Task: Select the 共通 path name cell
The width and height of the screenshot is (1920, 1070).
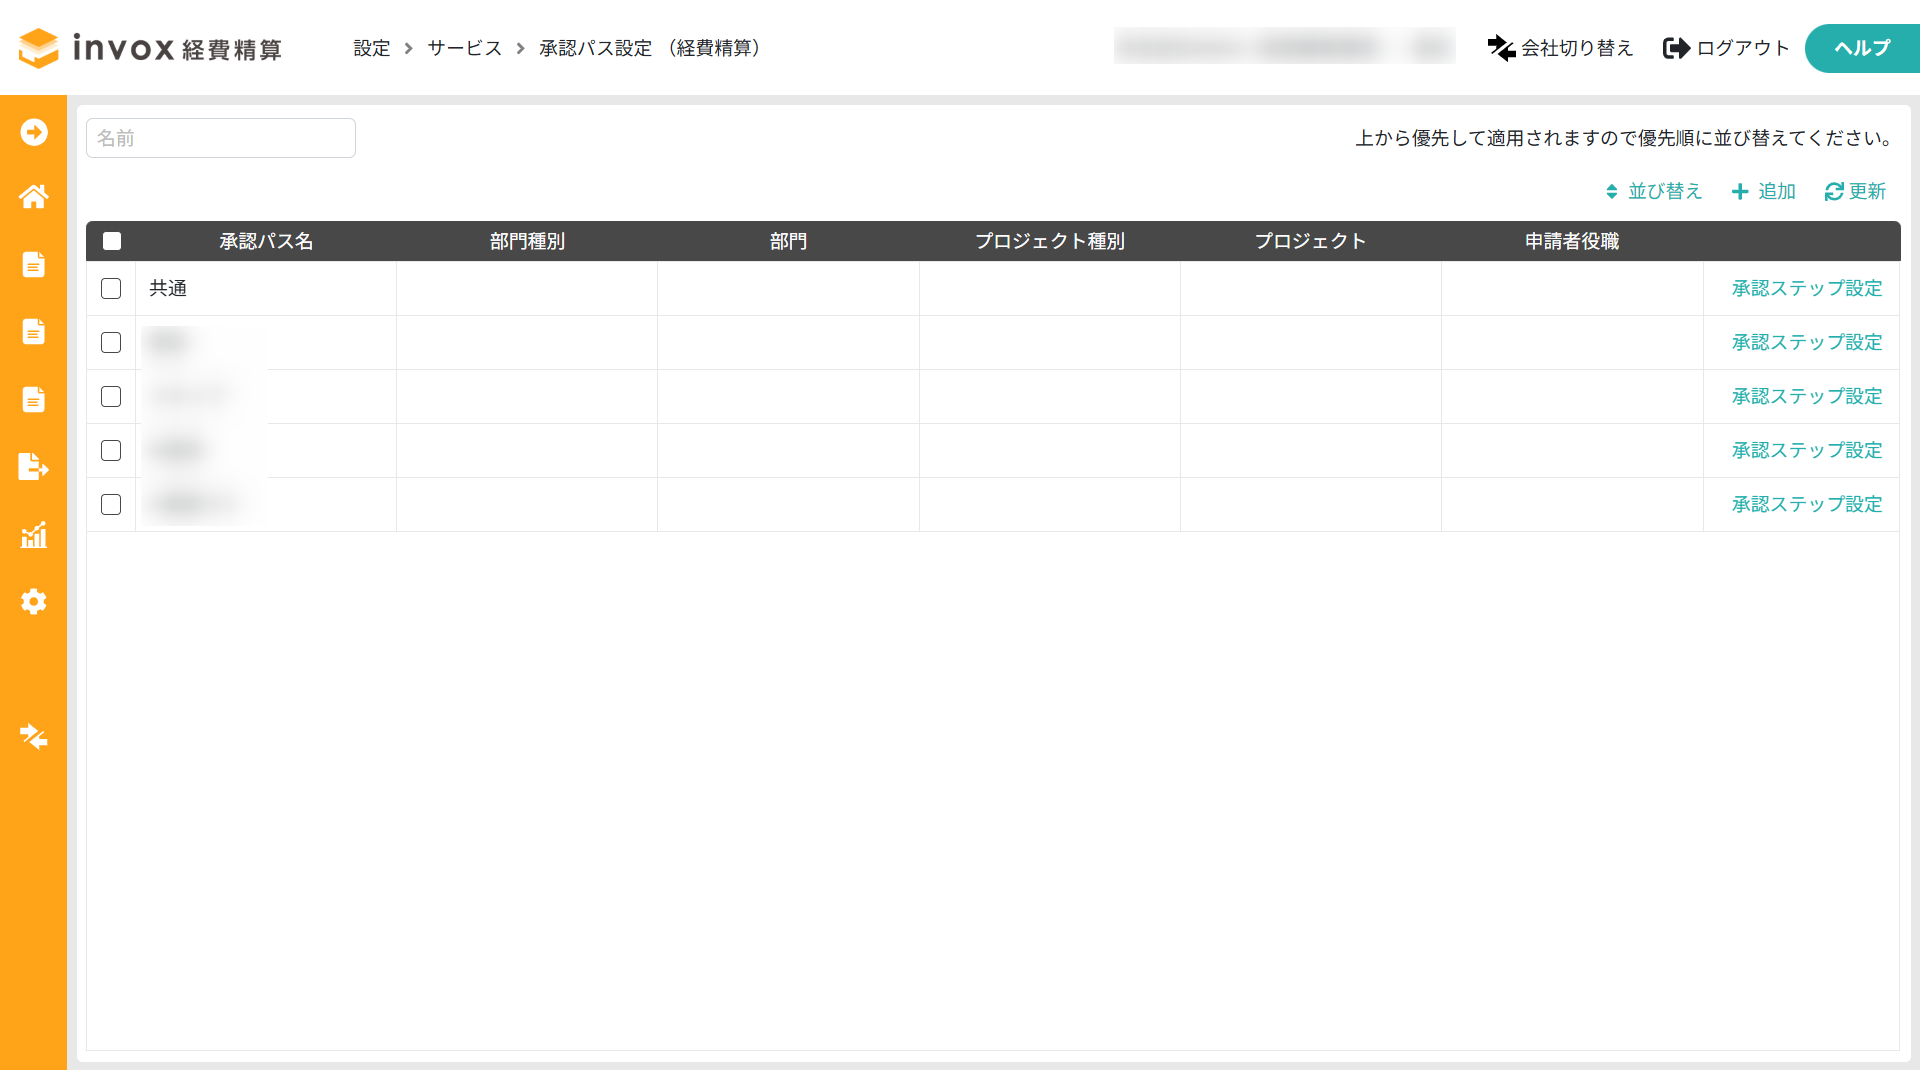Action: click(x=266, y=288)
